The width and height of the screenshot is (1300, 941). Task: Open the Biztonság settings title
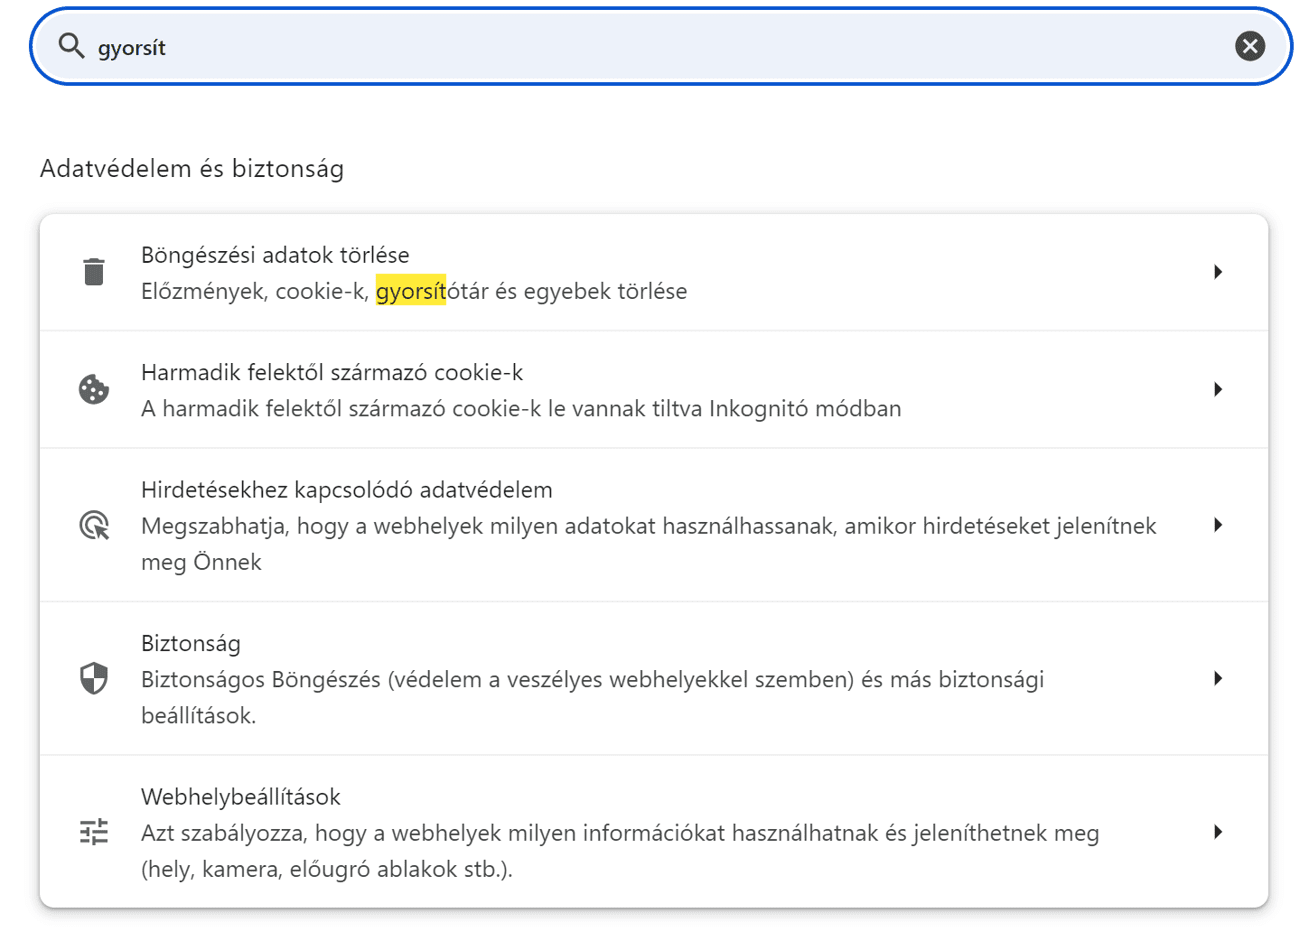coord(191,643)
